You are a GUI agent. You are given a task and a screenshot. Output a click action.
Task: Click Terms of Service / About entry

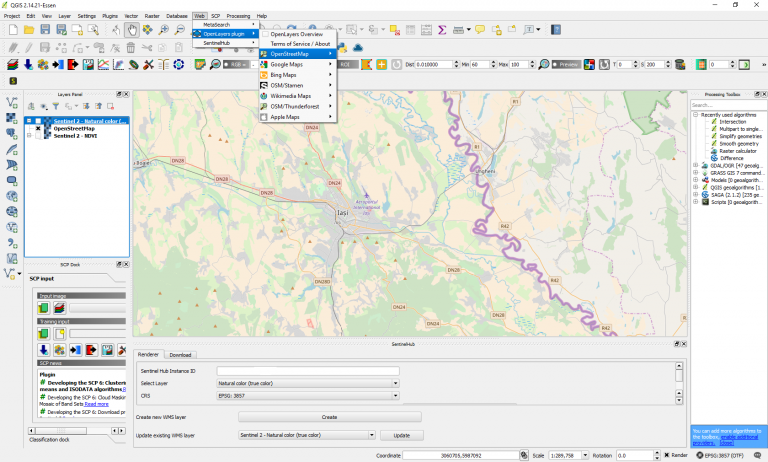300,44
